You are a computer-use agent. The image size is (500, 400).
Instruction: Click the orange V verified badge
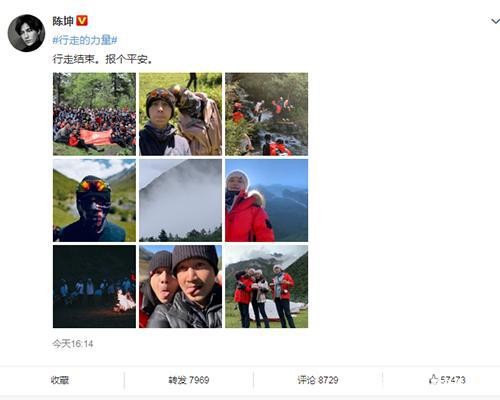pos(82,21)
